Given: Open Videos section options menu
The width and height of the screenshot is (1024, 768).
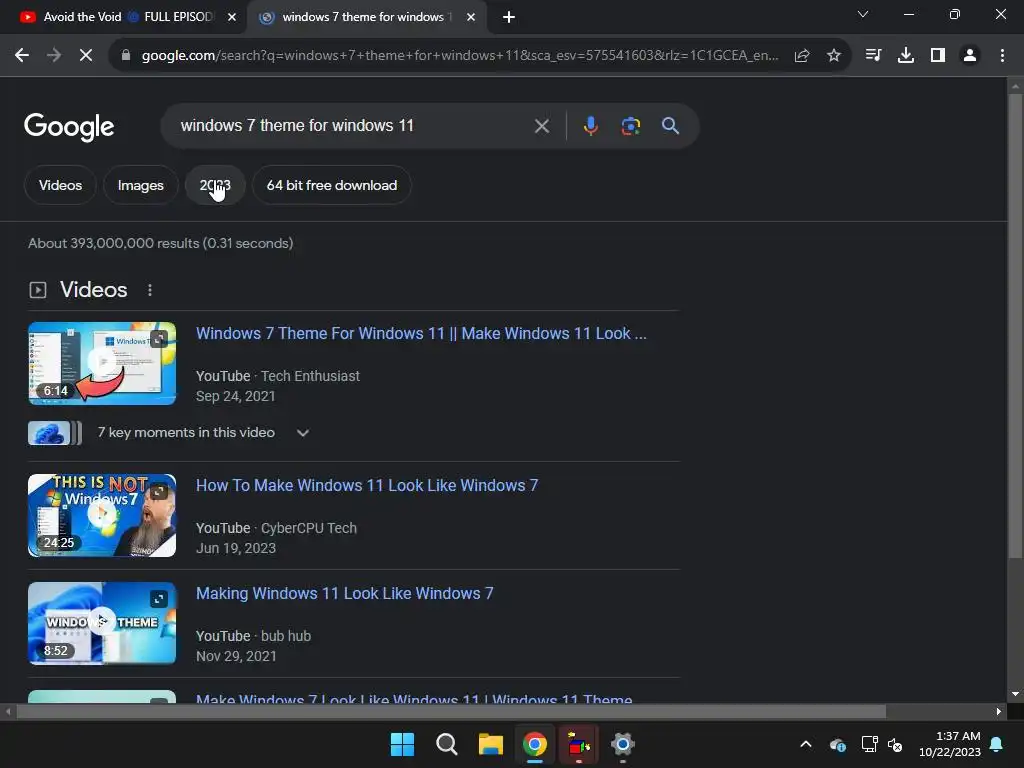Looking at the screenshot, I should 150,290.
